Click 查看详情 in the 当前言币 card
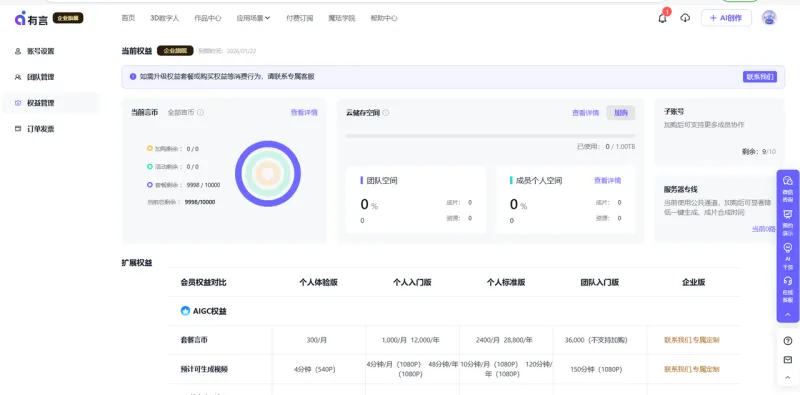 click(304, 112)
